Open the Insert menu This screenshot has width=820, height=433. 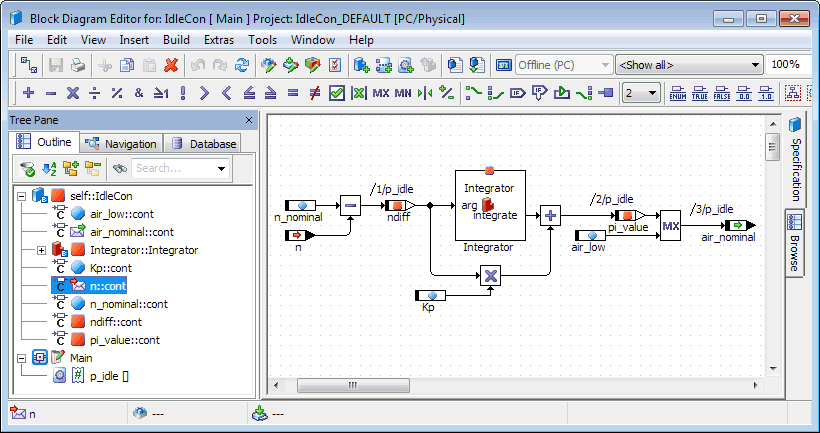134,40
